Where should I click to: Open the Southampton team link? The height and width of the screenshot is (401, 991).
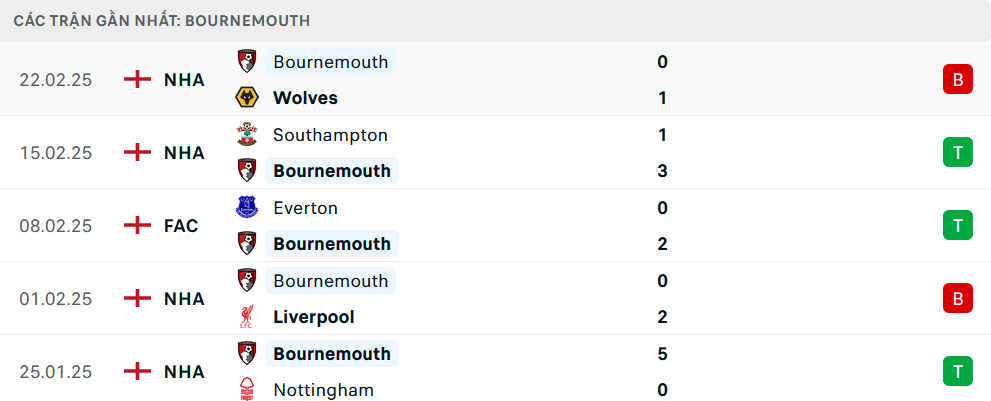point(330,135)
